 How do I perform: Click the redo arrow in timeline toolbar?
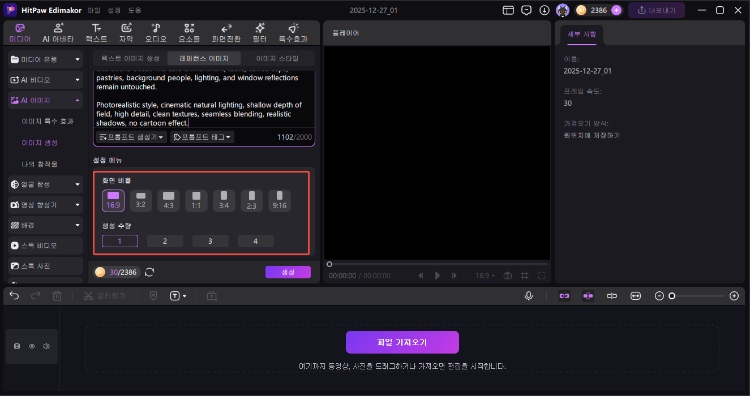click(35, 296)
